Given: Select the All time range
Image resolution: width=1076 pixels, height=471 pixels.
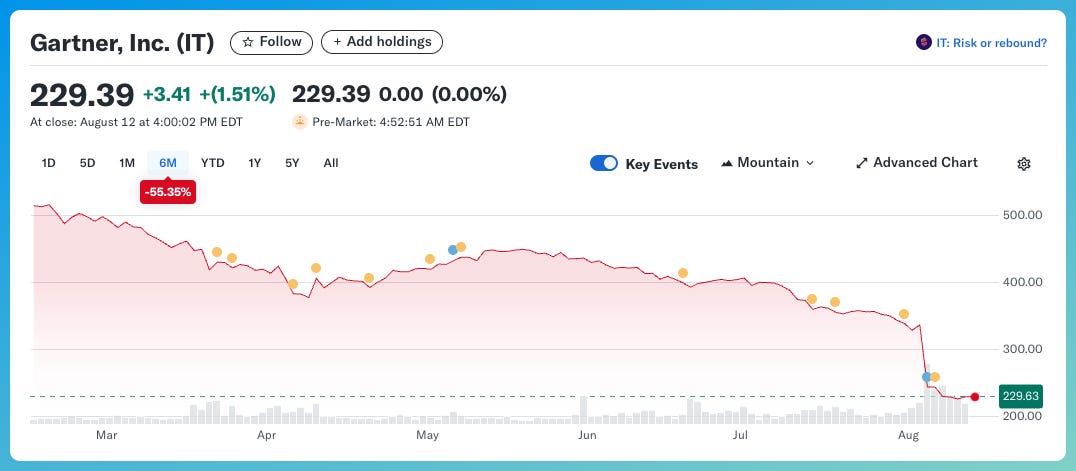Looking at the screenshot, I should tap(331, 163).
